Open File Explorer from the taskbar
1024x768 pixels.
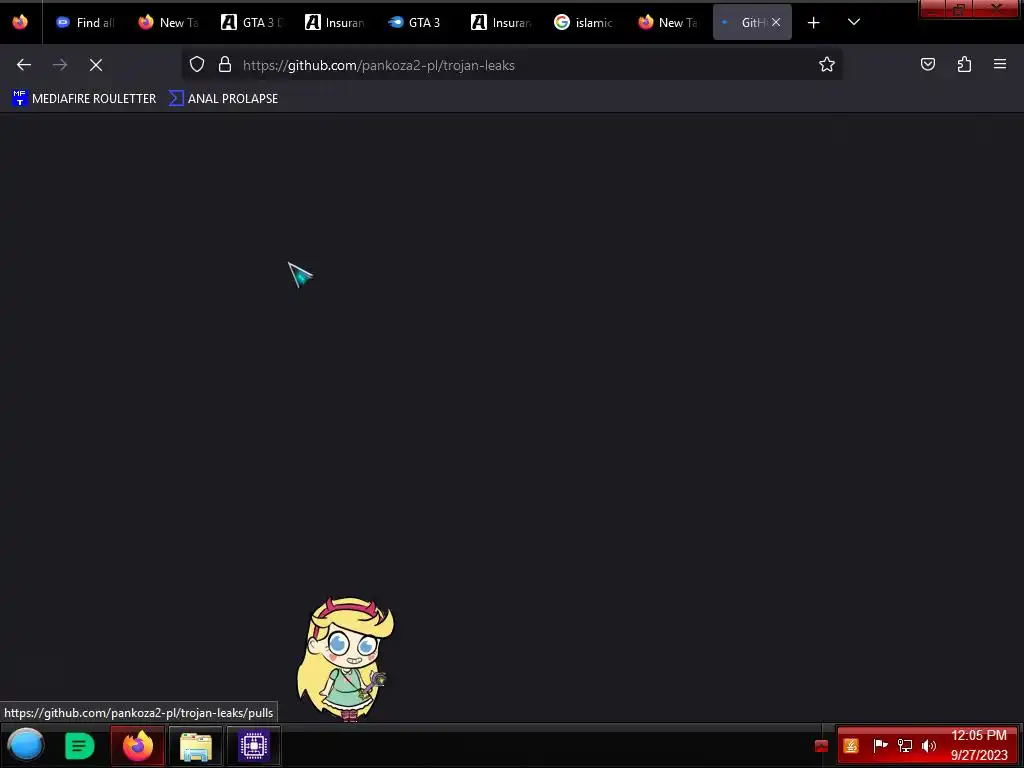(x=195, y=746)
